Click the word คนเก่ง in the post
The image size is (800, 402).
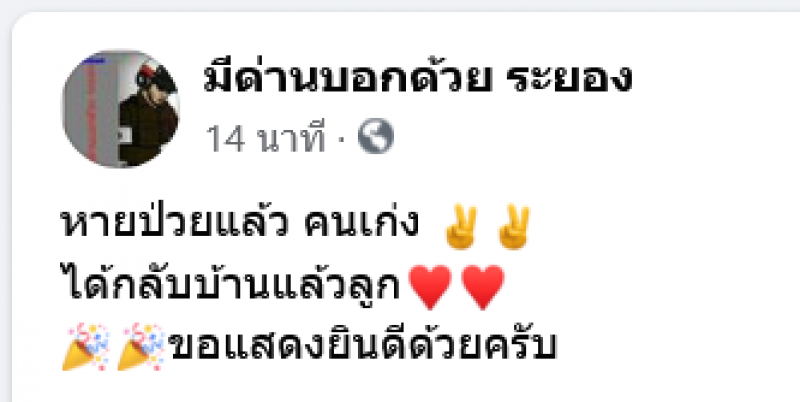pos(361,223)
